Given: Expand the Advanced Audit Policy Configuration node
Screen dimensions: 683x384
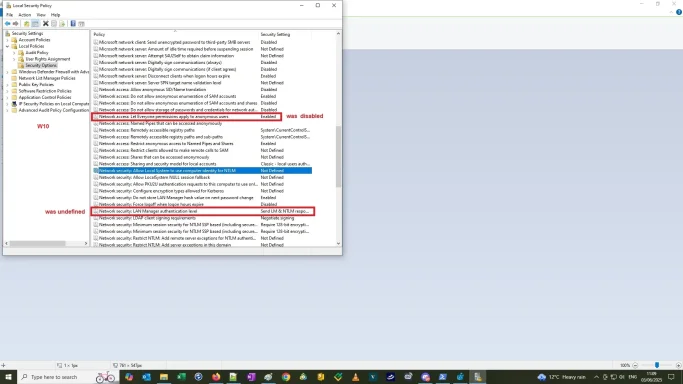Looking at the screenshot, I should point(7,110).
